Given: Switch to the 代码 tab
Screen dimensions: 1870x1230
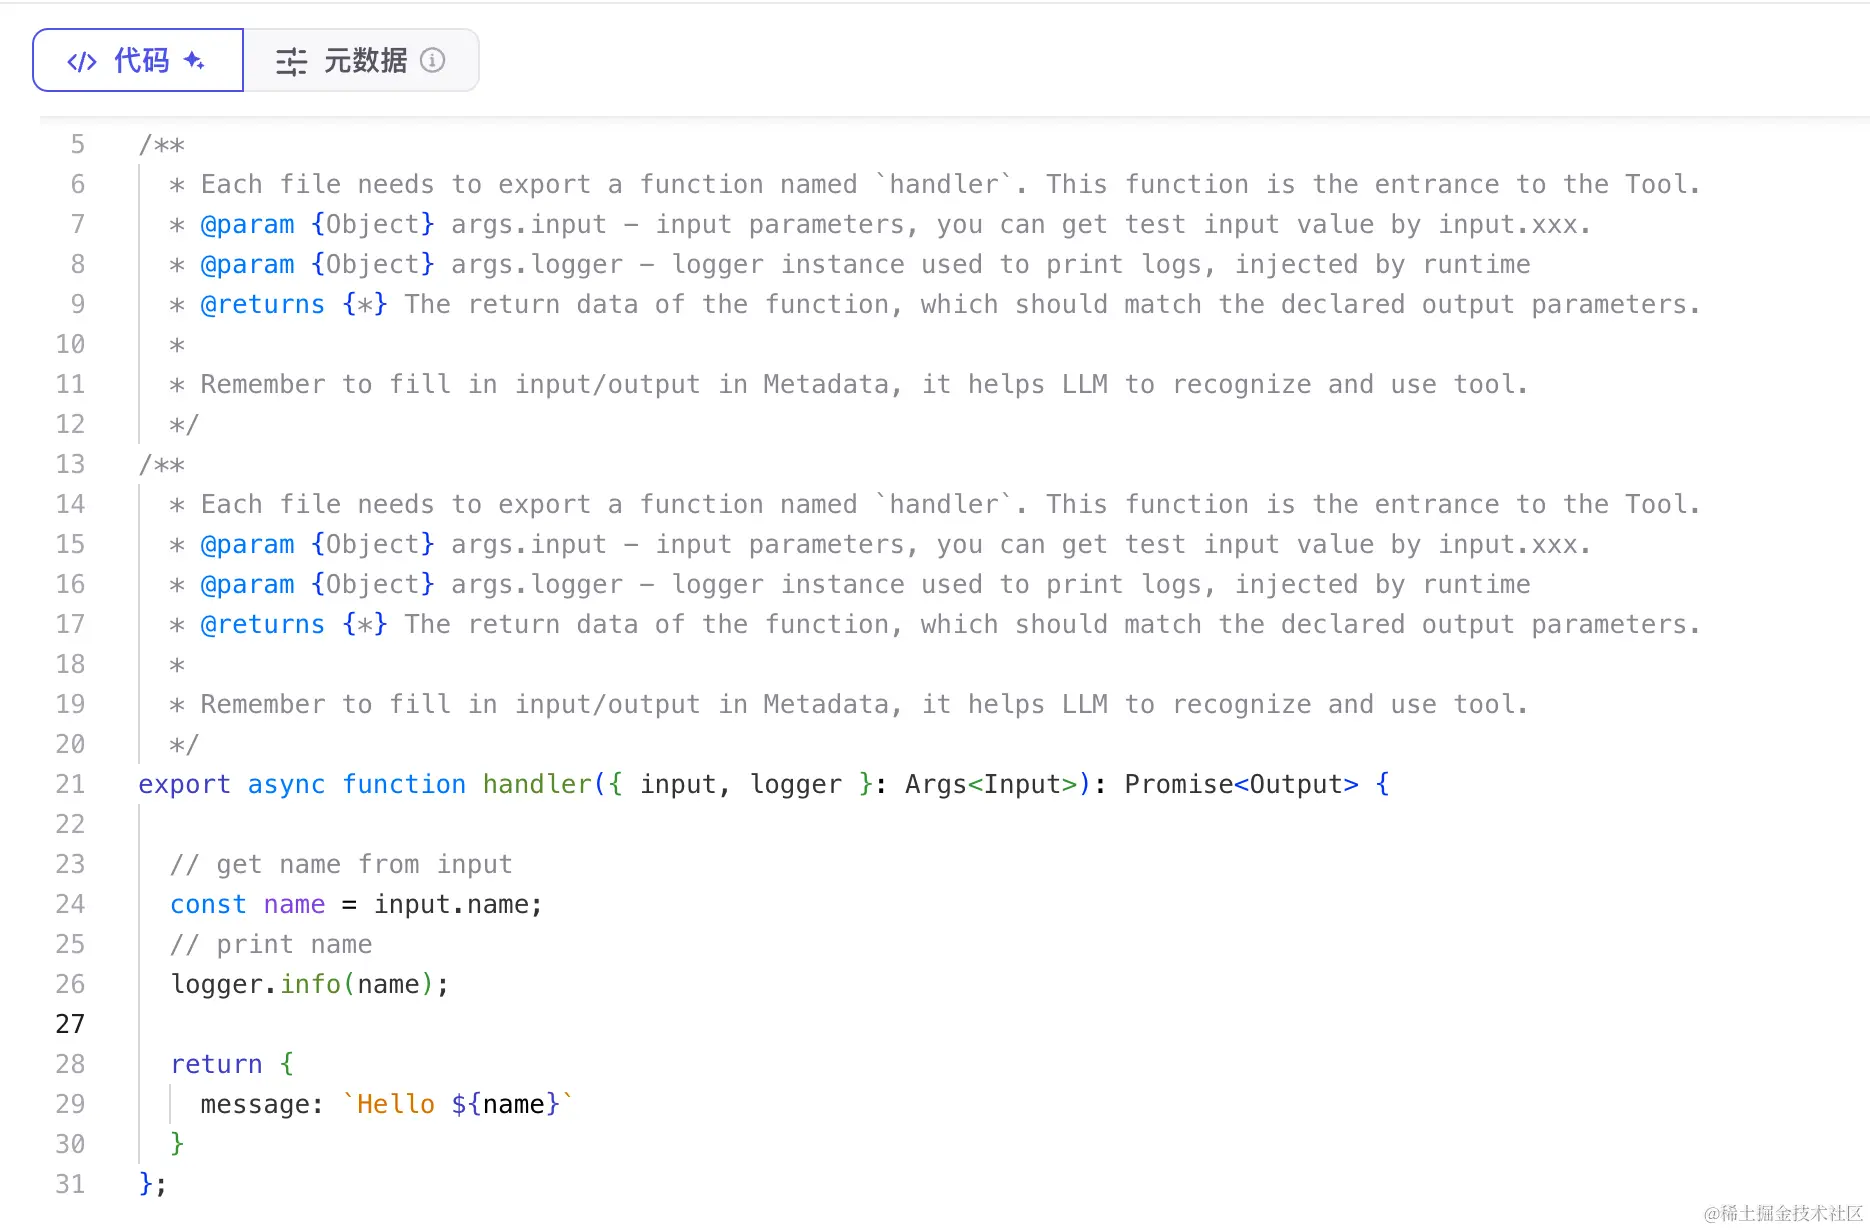Looking at the screenshot, I should coord(138,60).
